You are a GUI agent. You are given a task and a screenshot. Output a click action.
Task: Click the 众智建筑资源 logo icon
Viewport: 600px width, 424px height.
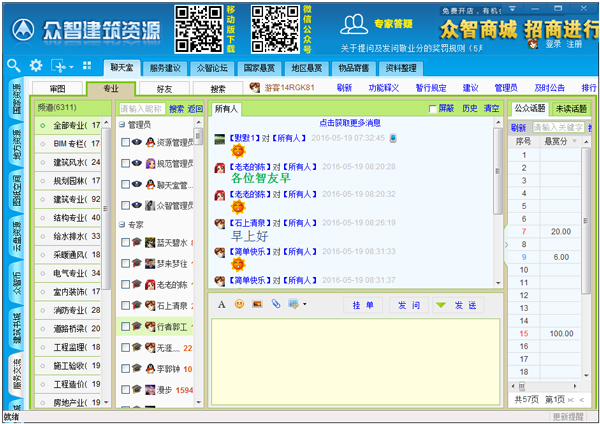[x=23, y=29]
